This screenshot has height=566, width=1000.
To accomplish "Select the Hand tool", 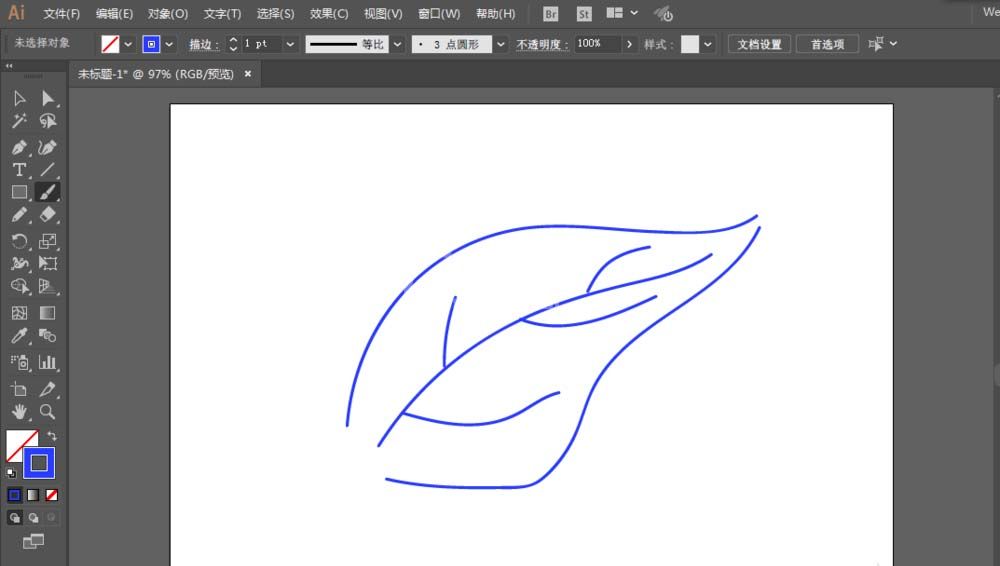I will [x=19, y=412].
